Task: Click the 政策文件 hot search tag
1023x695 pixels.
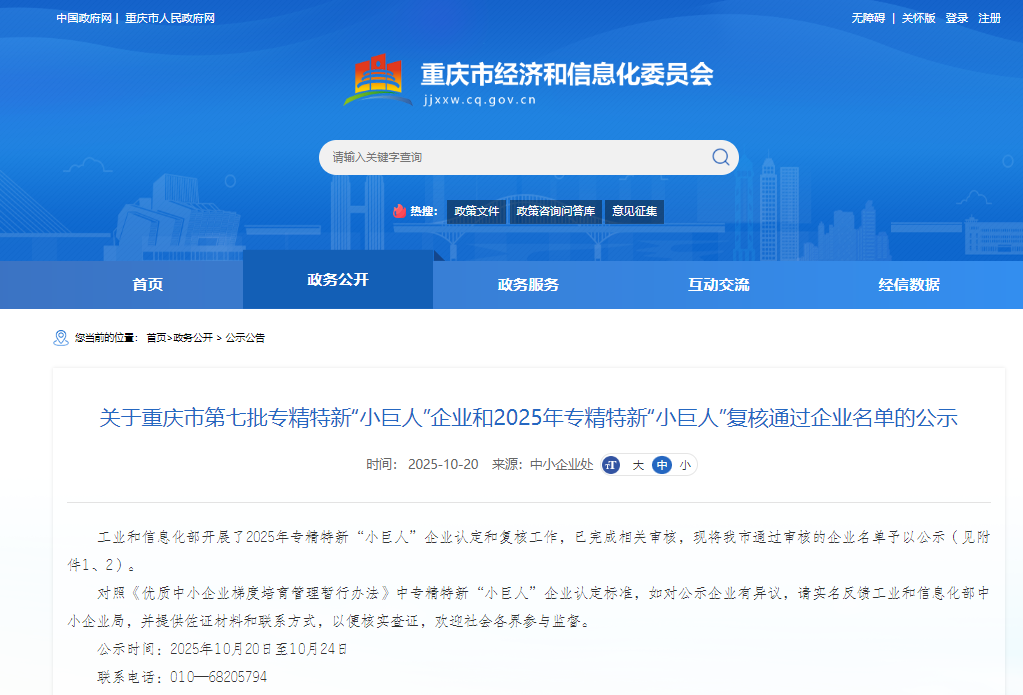Action: [476, 211]
